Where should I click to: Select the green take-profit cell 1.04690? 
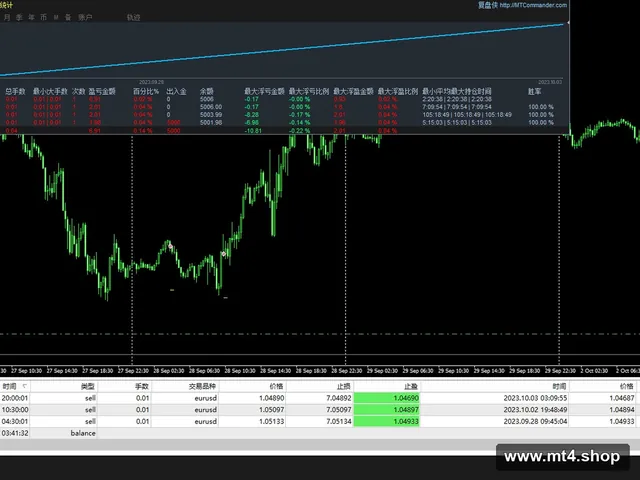click(387, 398)
